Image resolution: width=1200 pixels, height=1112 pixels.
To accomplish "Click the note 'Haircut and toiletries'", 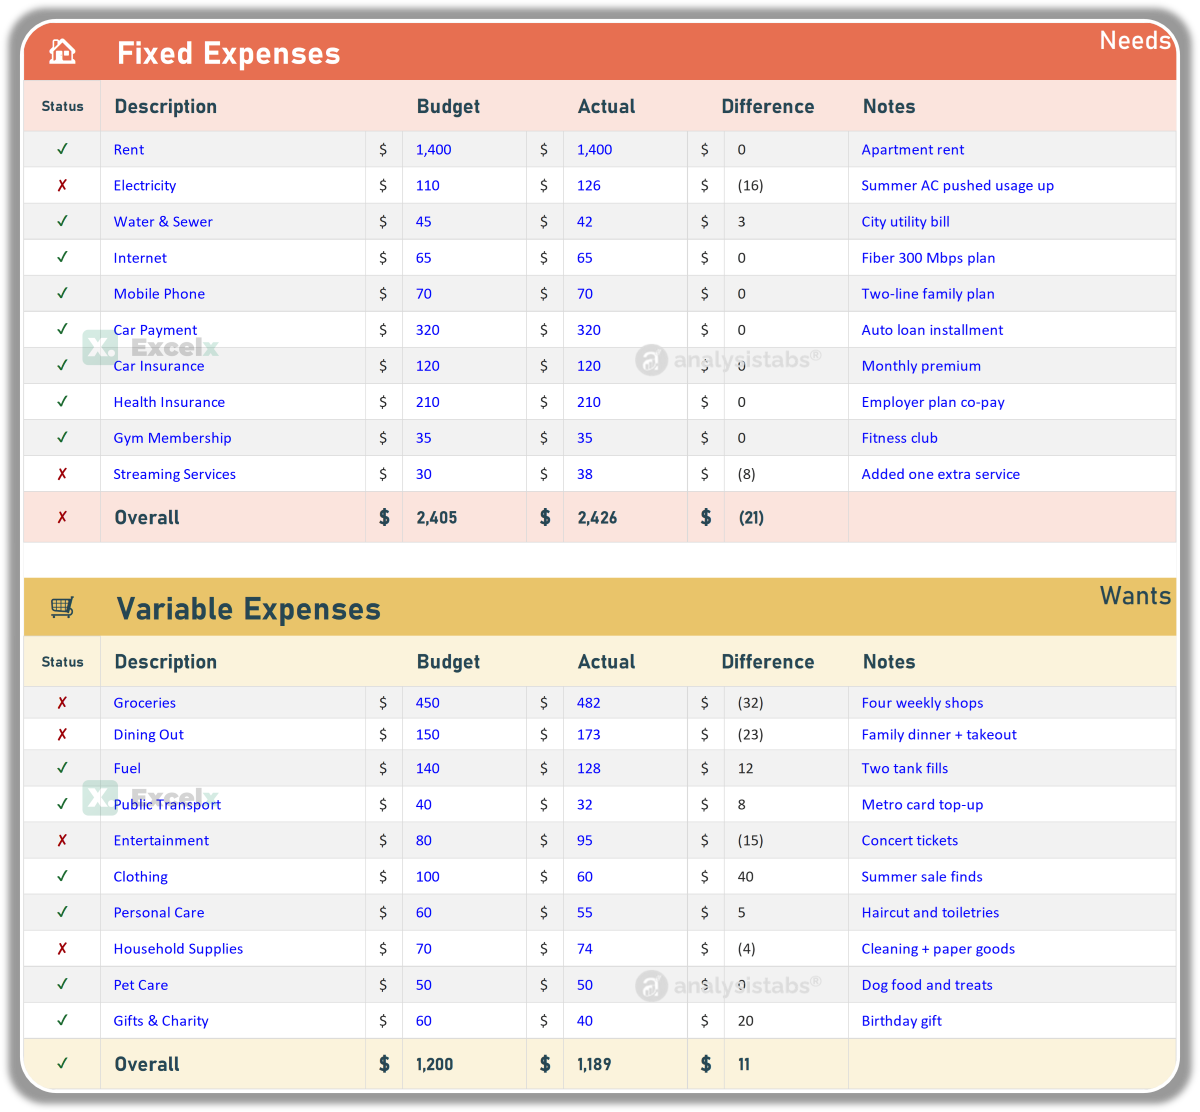I will coord(931,912).
